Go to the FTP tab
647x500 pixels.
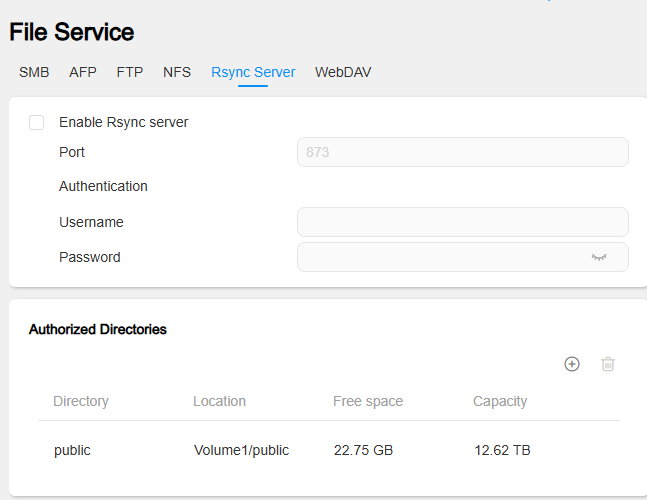130,72
